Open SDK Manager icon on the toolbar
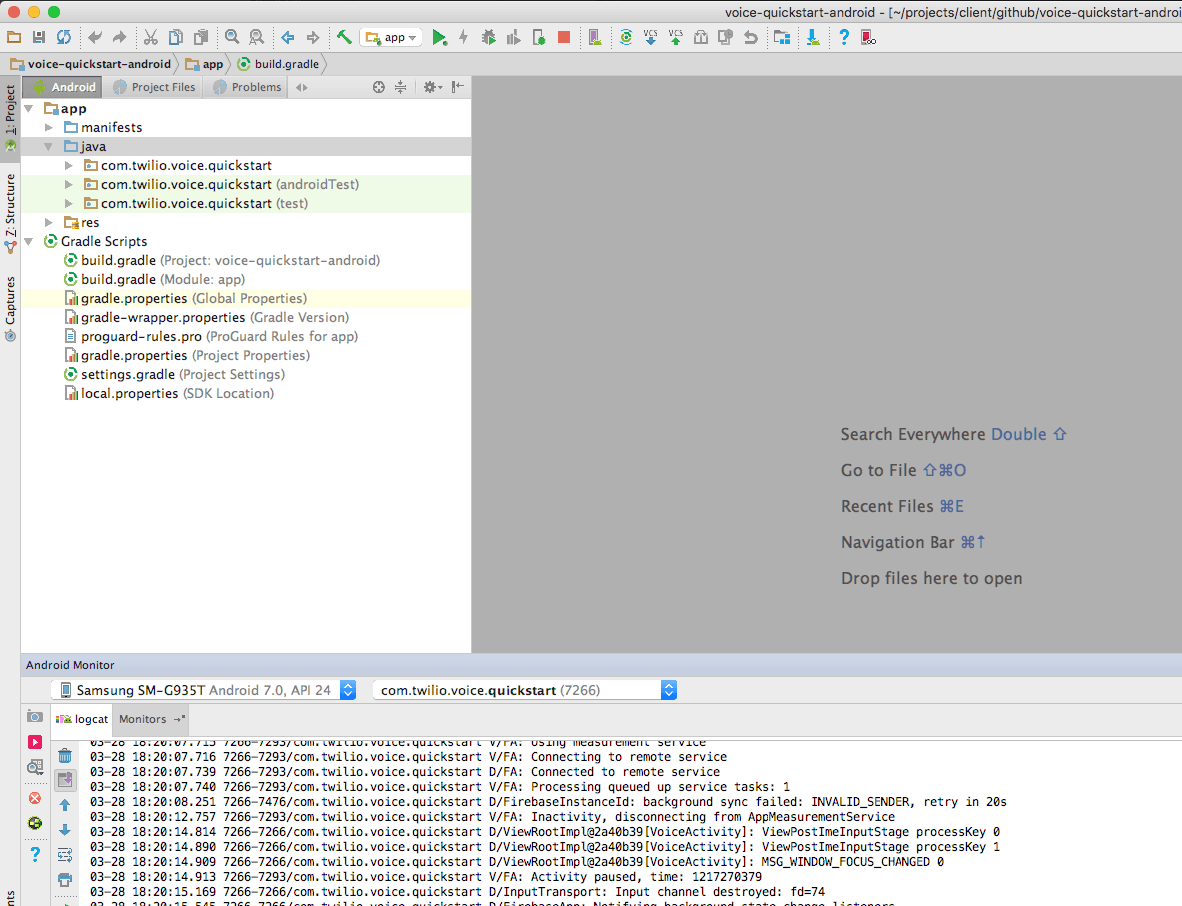 [812, 37]
